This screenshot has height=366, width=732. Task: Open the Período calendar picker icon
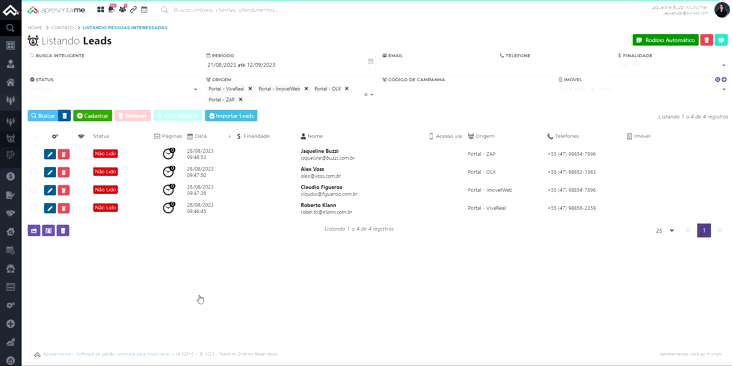(x=370, y=61)
